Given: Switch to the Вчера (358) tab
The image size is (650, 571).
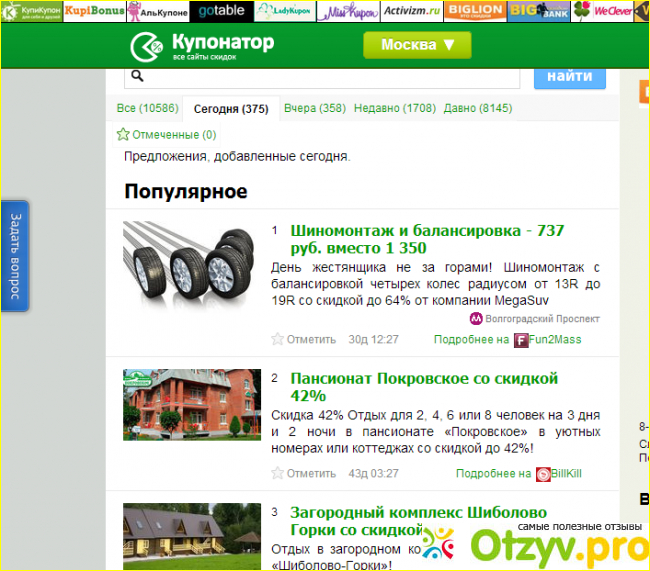Looking at the screenshot, I should point(314,108).
